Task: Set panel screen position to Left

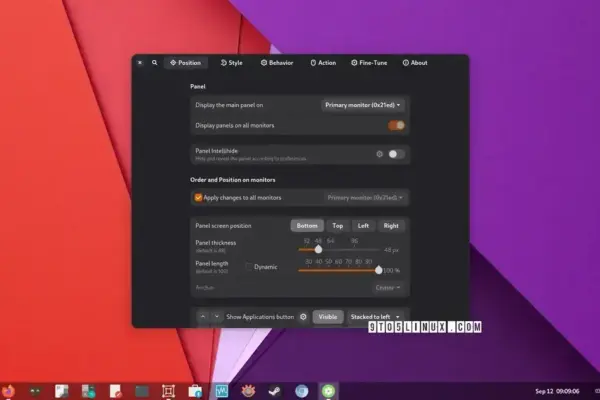Action: pos(363,226)
